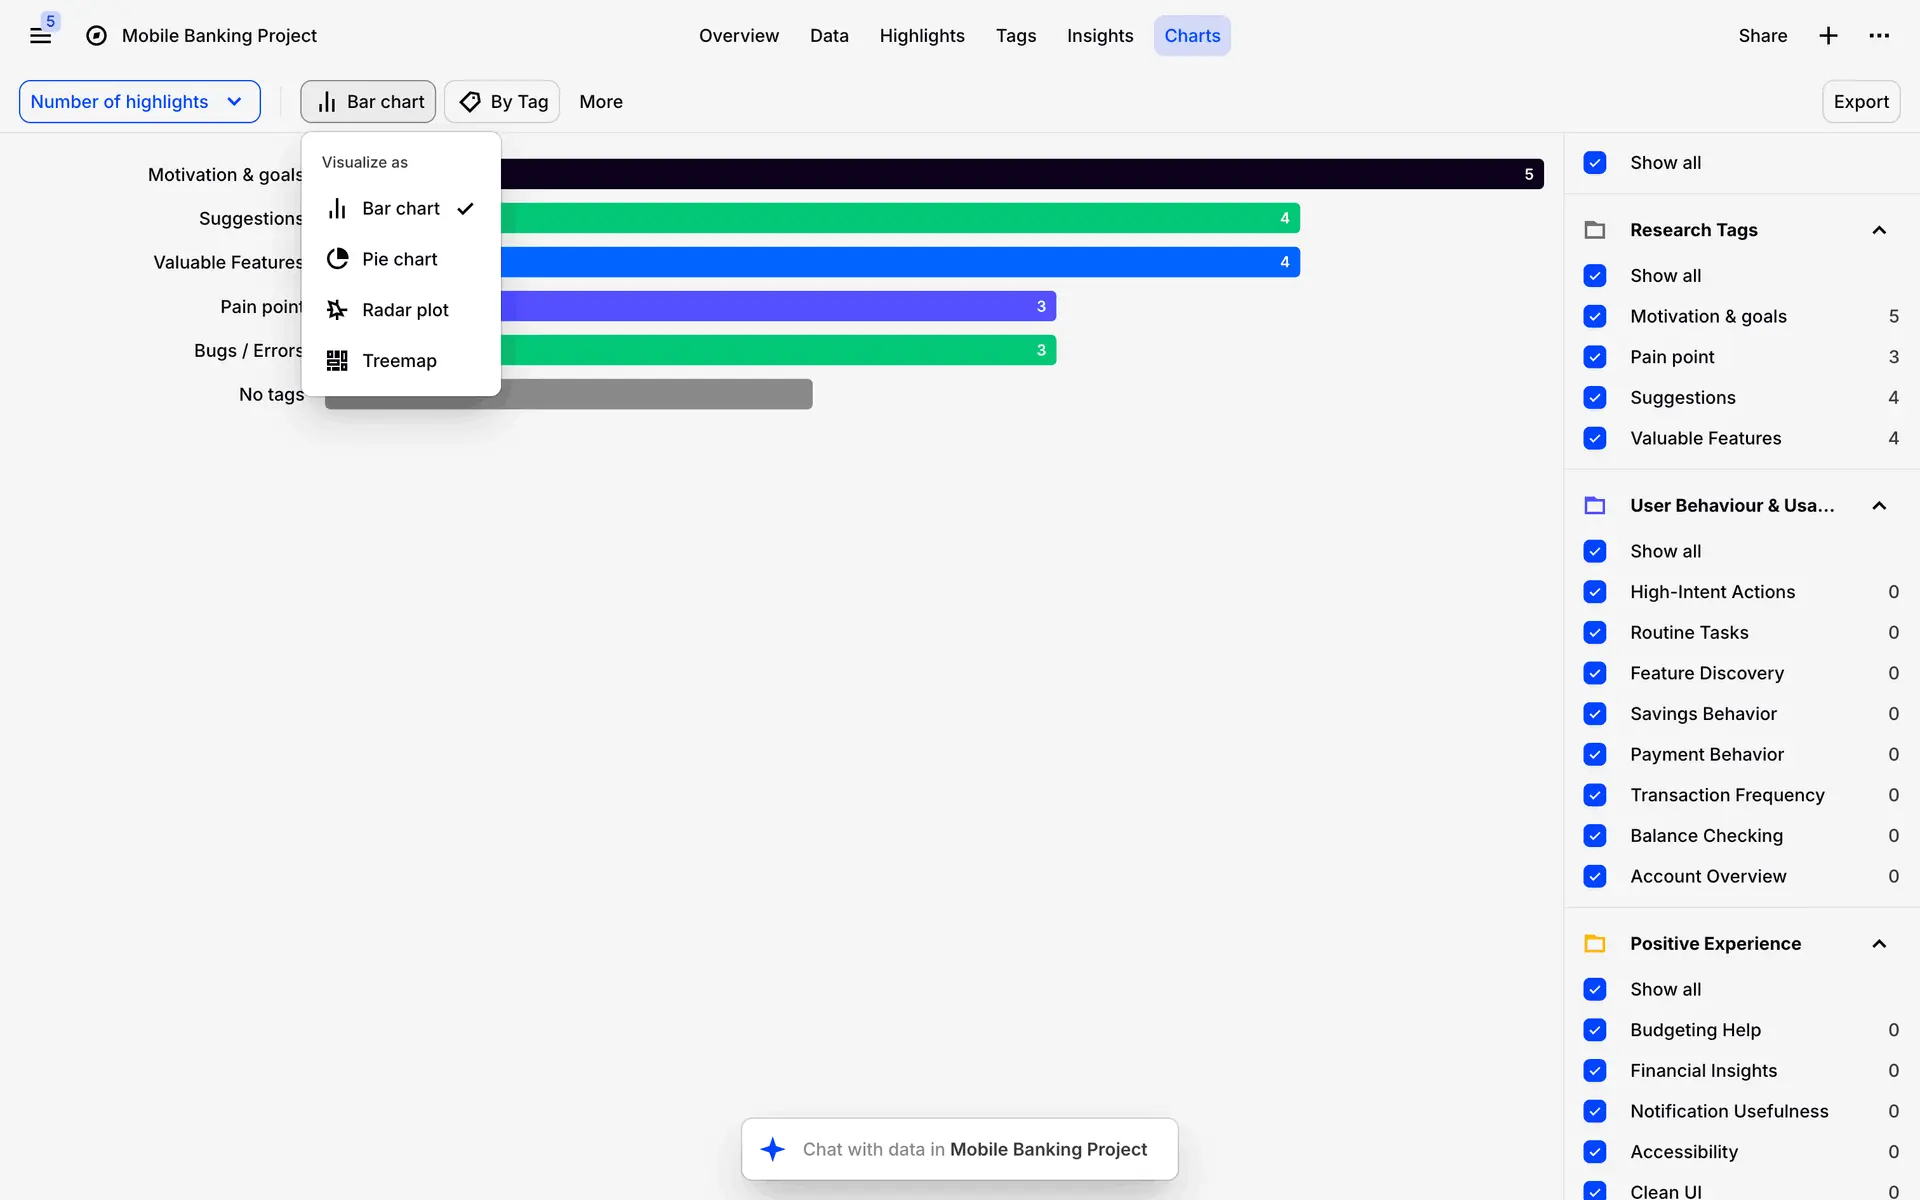Image resolution: width=1920 pixels, height=1200 pixels.
Task: Collapse the Research Tags section
Action: pyautogui.click(x=1879, y=230)
